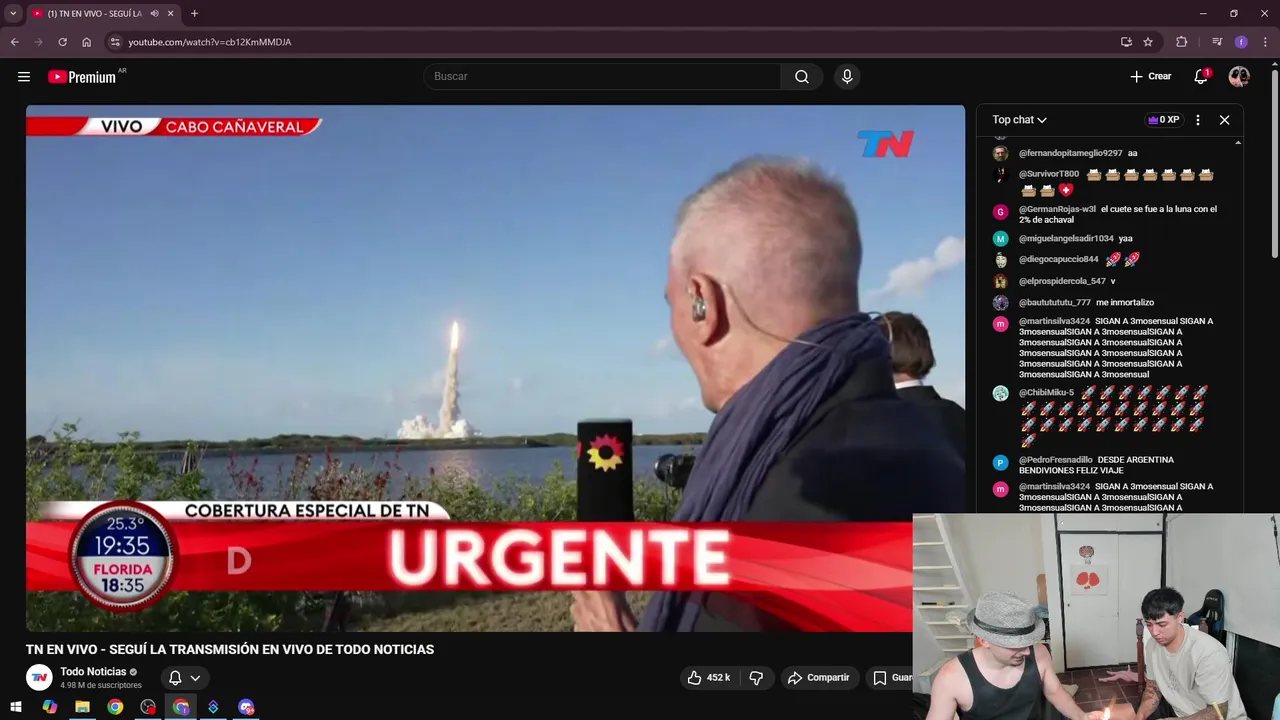Click the Buscar search field
Screen dimensions: 1280x720
click(x=602, y=77)
